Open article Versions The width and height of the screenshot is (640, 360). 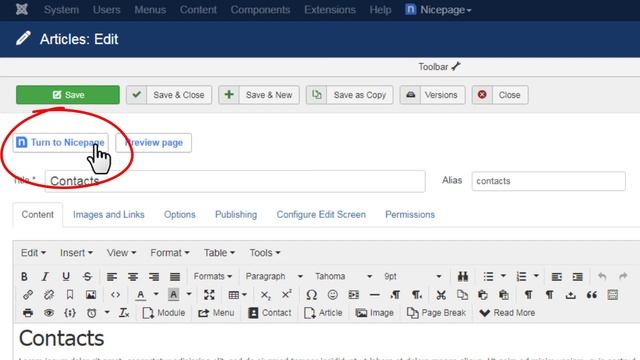pyautogui.click(x=433, y=95)
